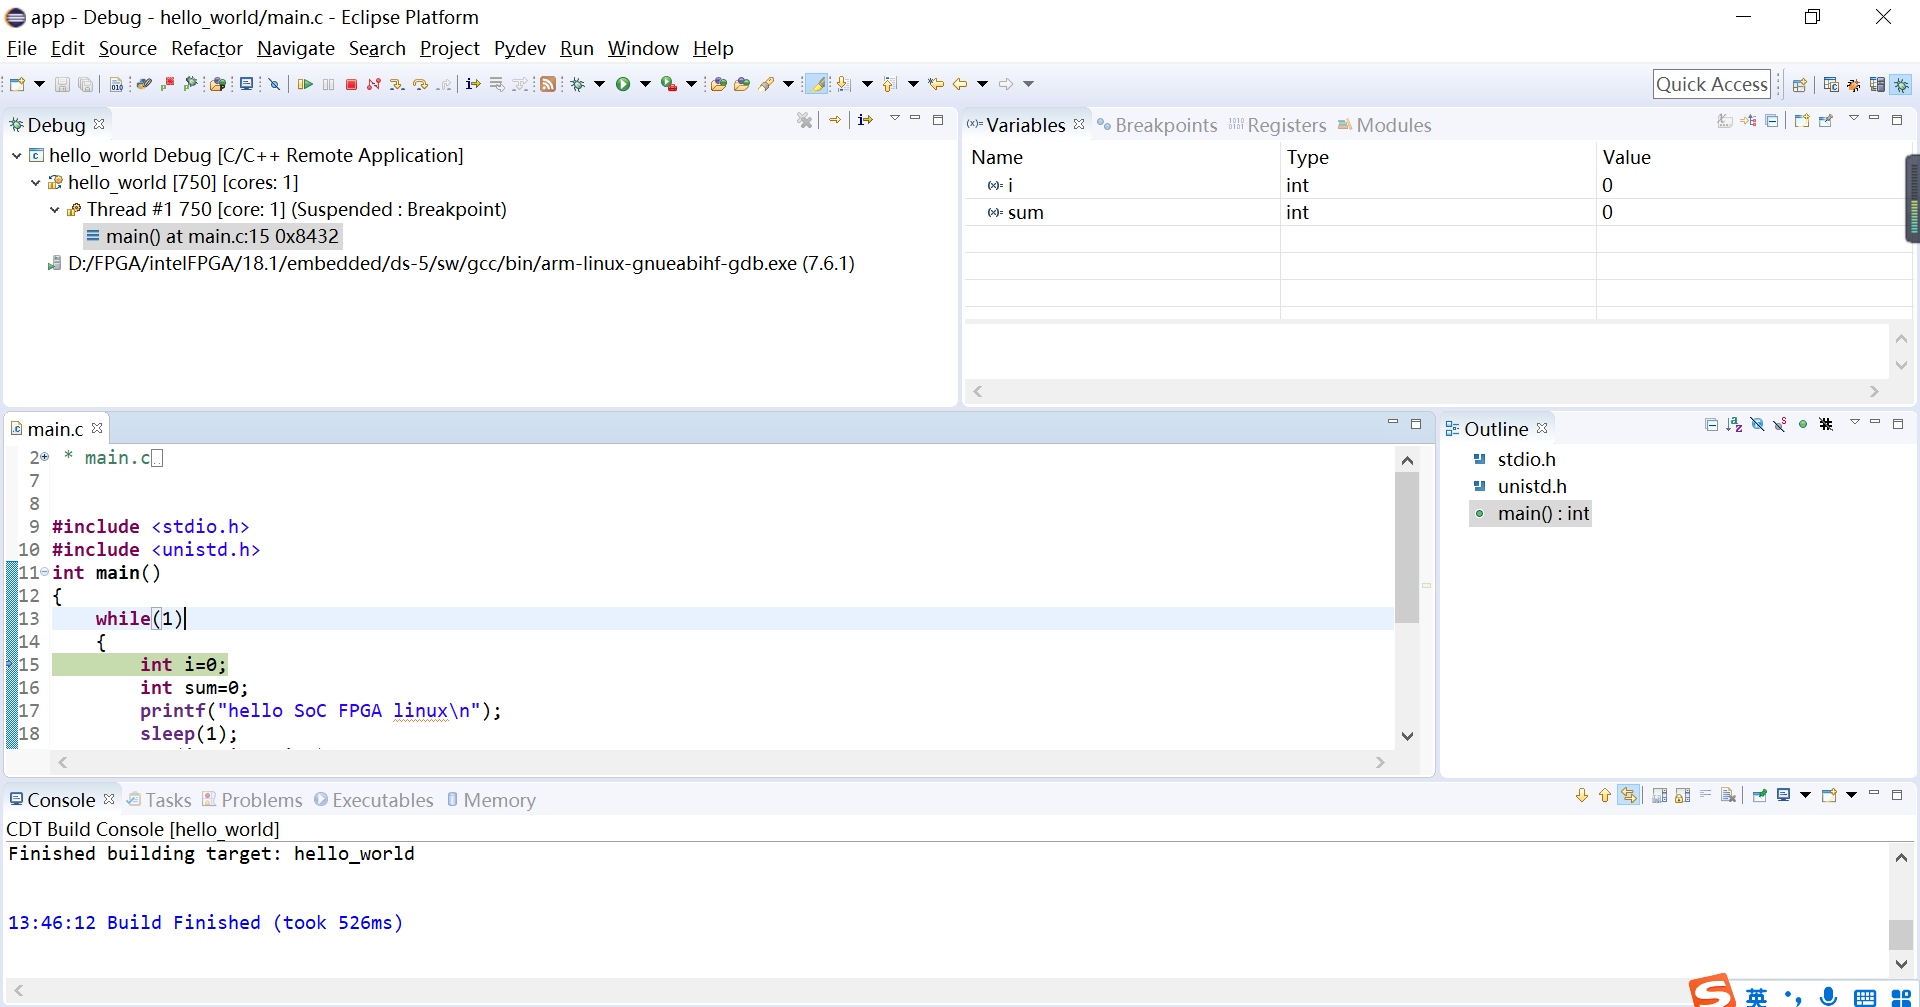Step Return from the current function

click(x=444, y=84)
